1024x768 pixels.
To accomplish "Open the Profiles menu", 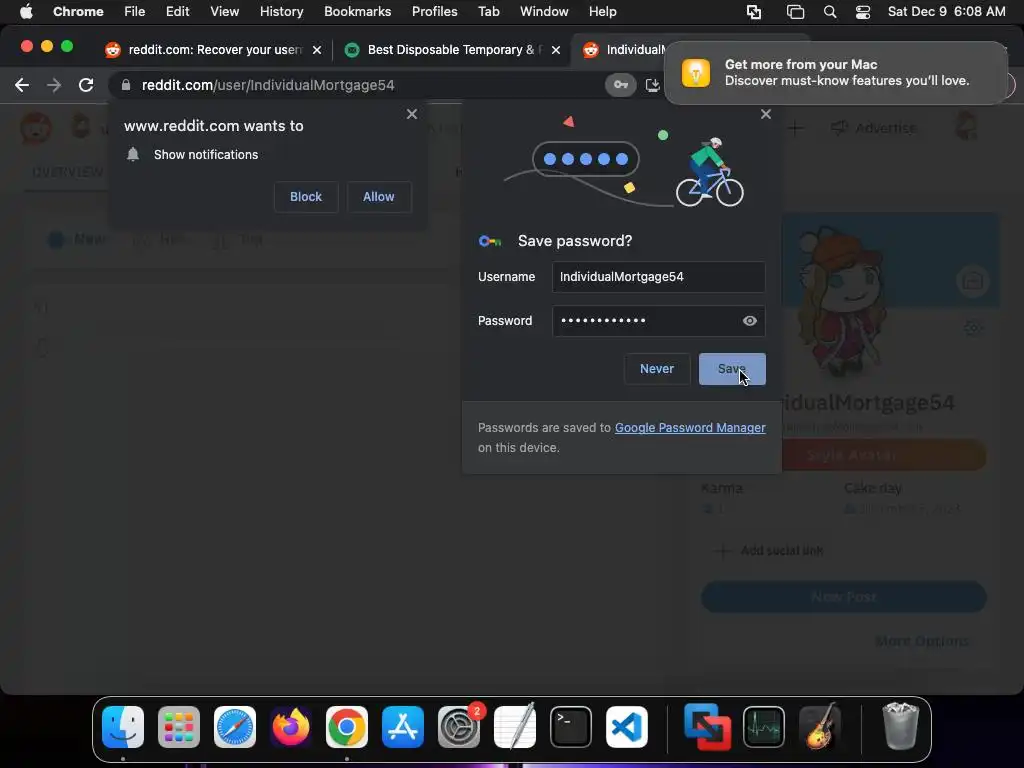I will (x=434, y=12).
